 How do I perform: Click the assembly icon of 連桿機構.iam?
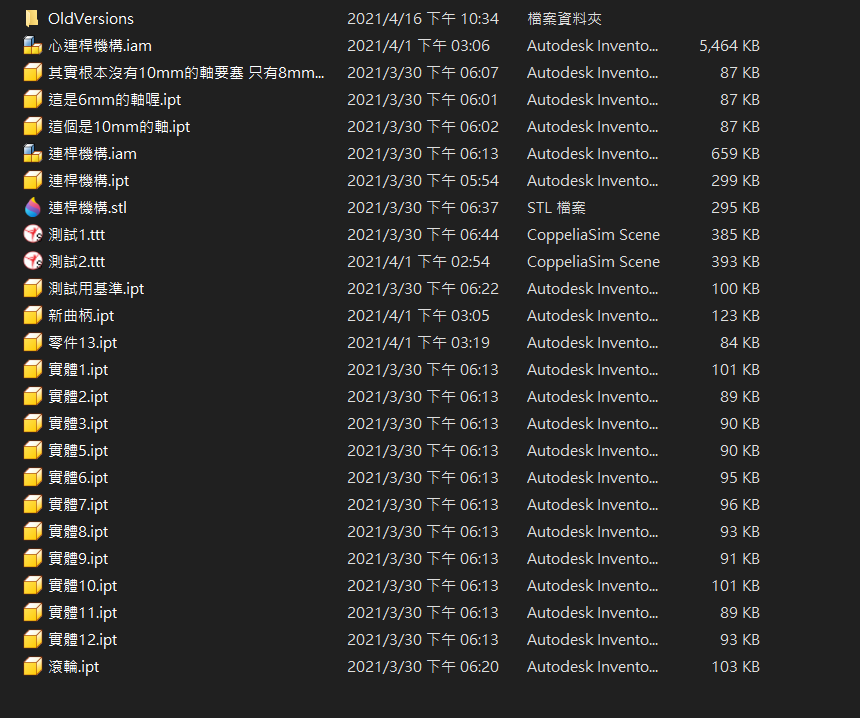point(32,154)
